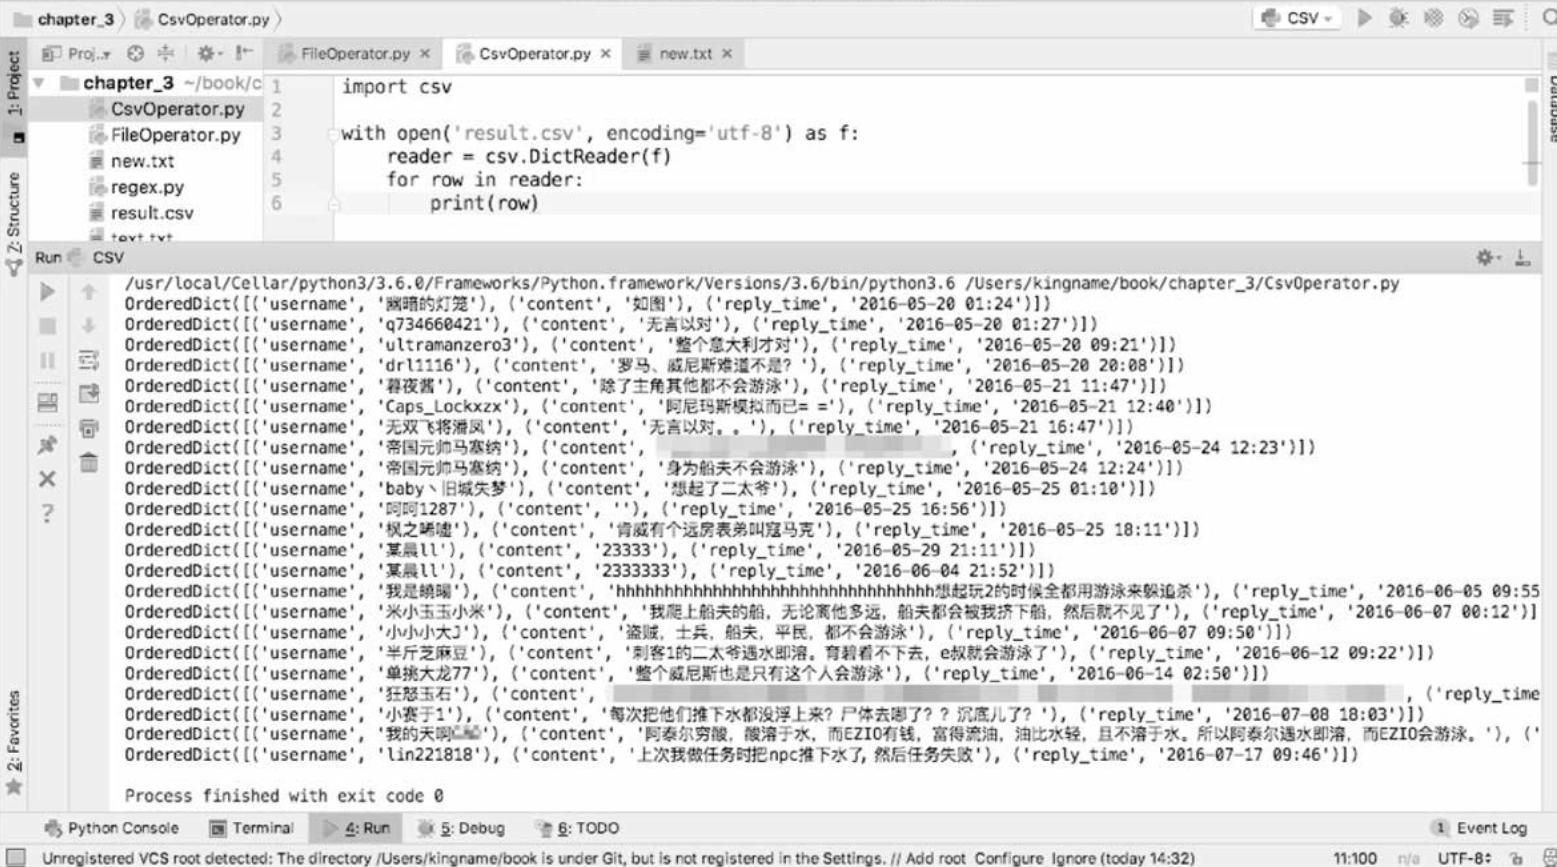Image resolution: width=1557 pixels, height=867 pixels.
Task: Open the search everywhere magnifier
Action: pos(1549,18)
